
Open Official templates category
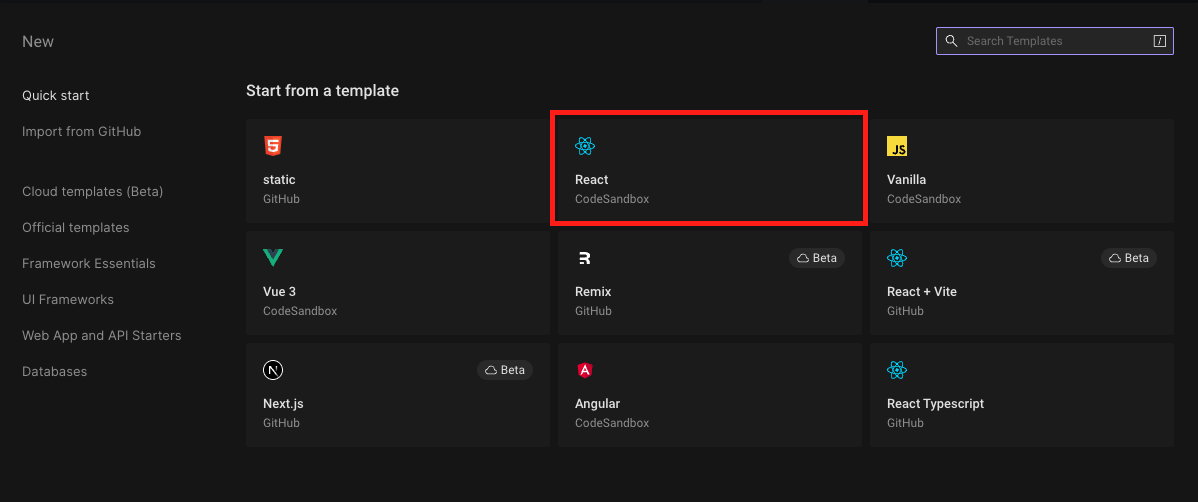76,228
